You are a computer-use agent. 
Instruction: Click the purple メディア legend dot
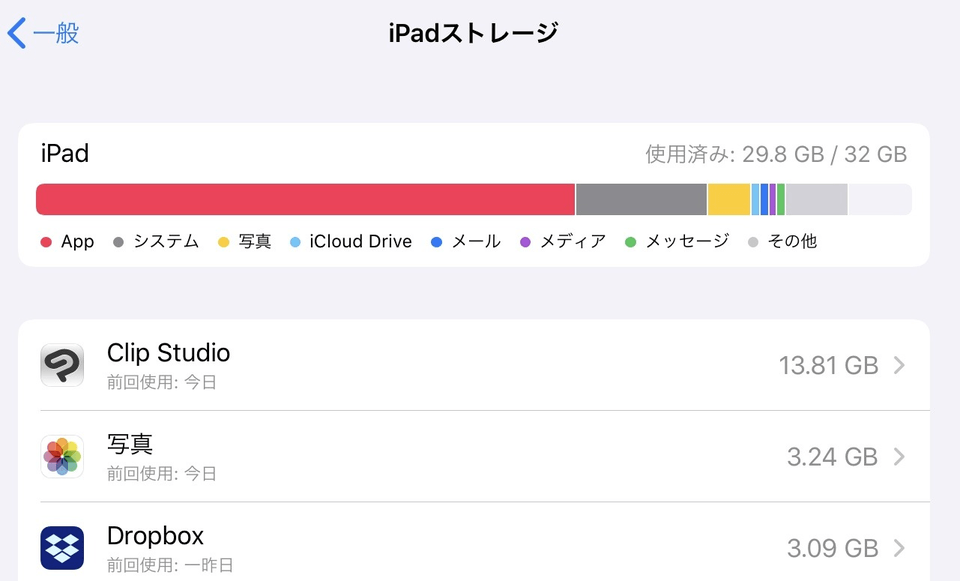525,242
